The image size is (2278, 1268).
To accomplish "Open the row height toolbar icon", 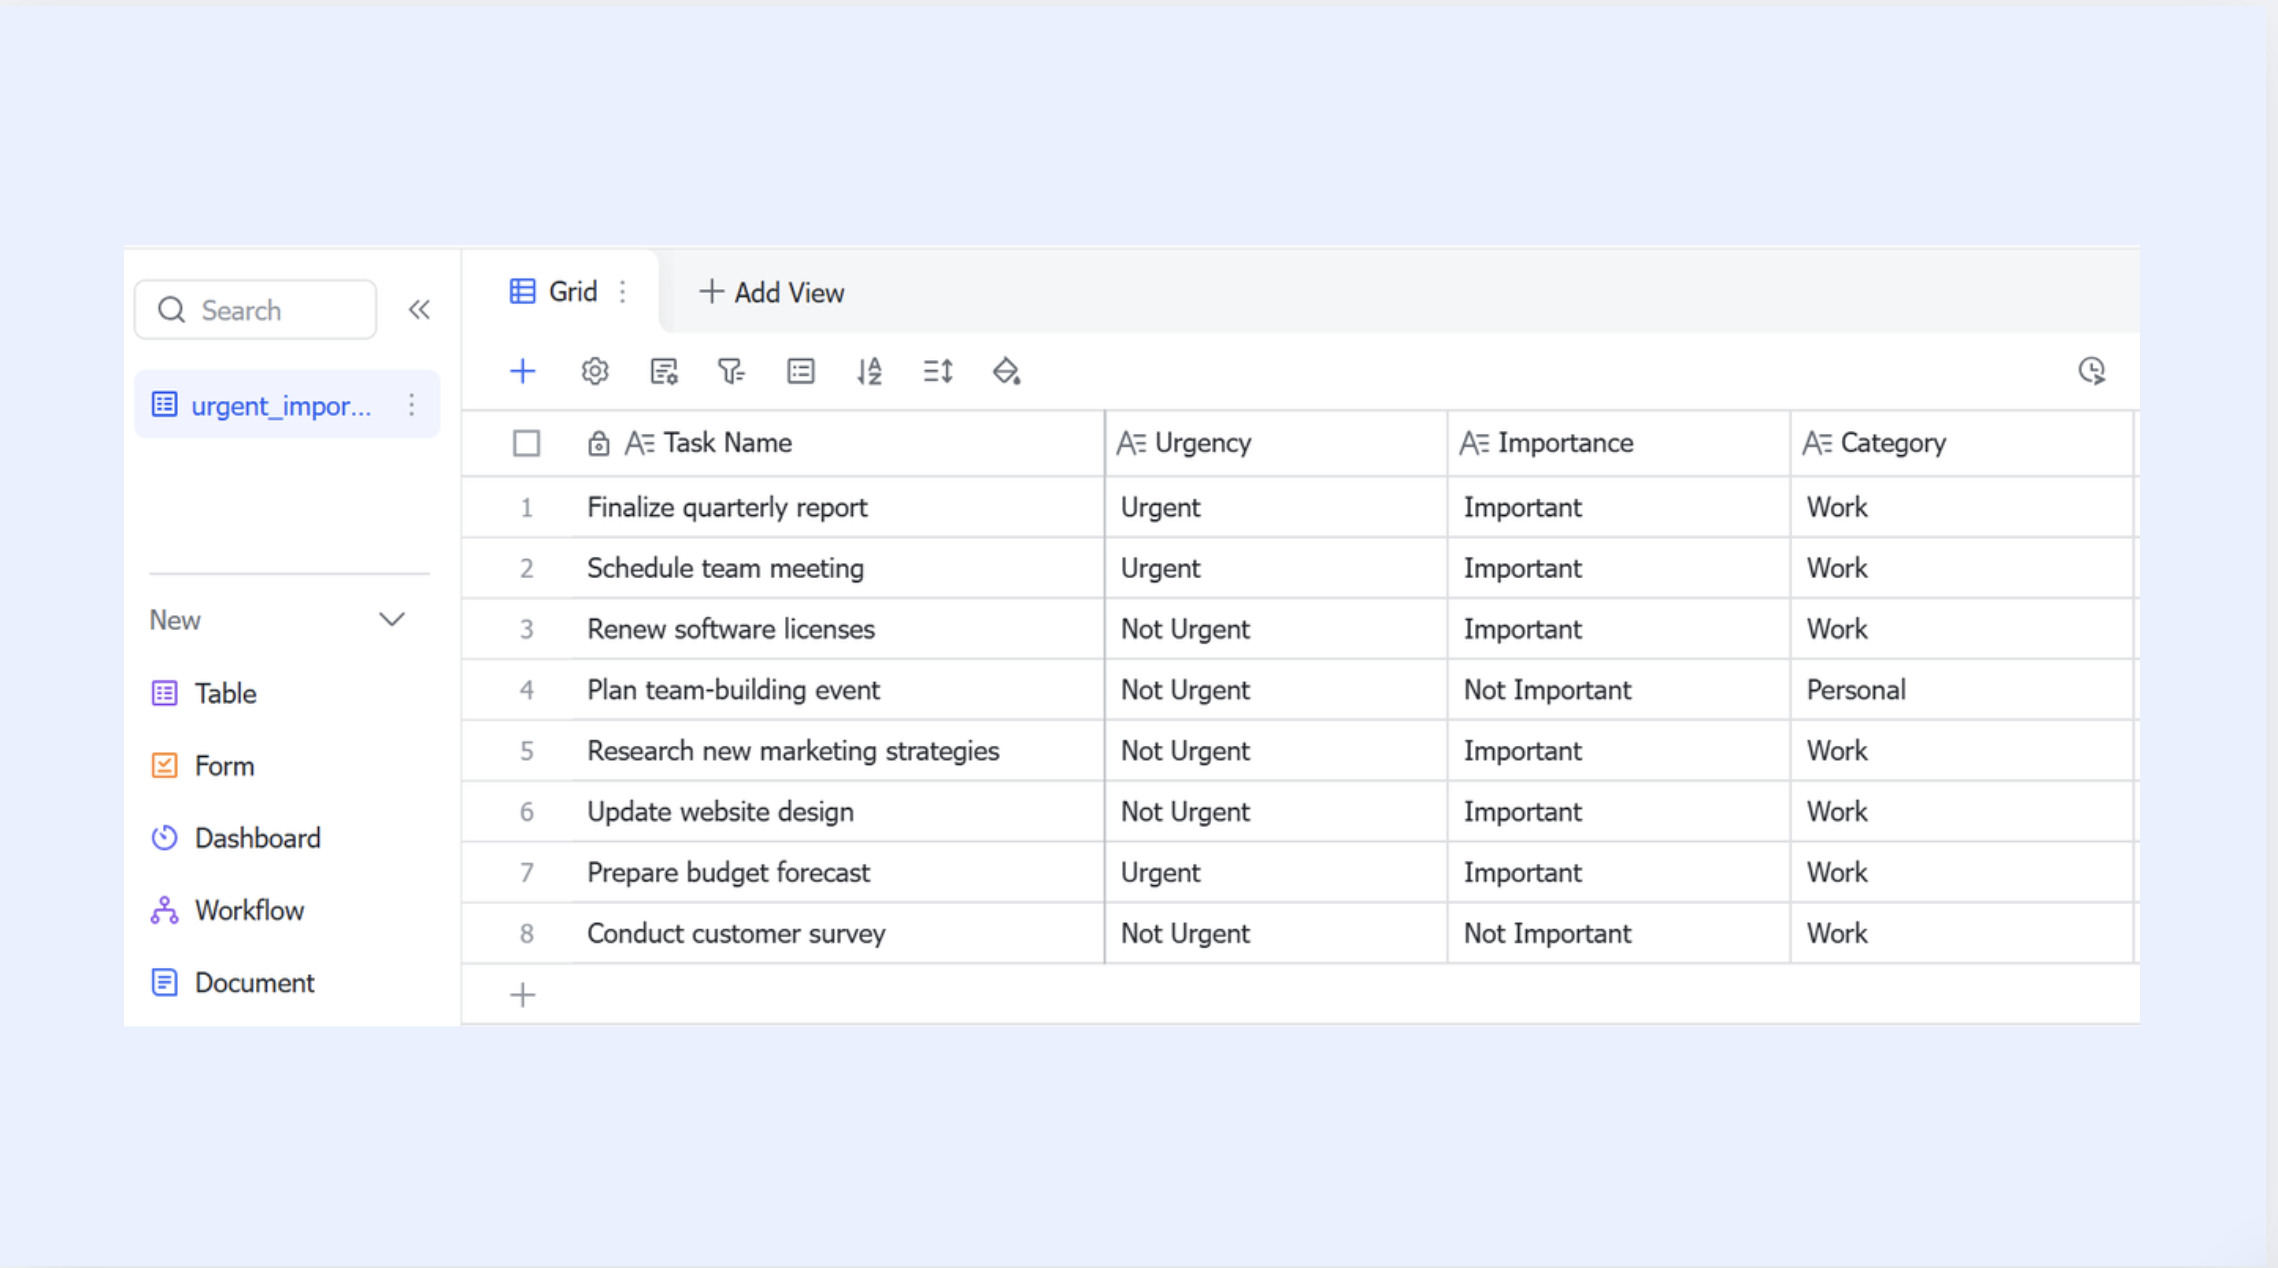I will (938, 372).
